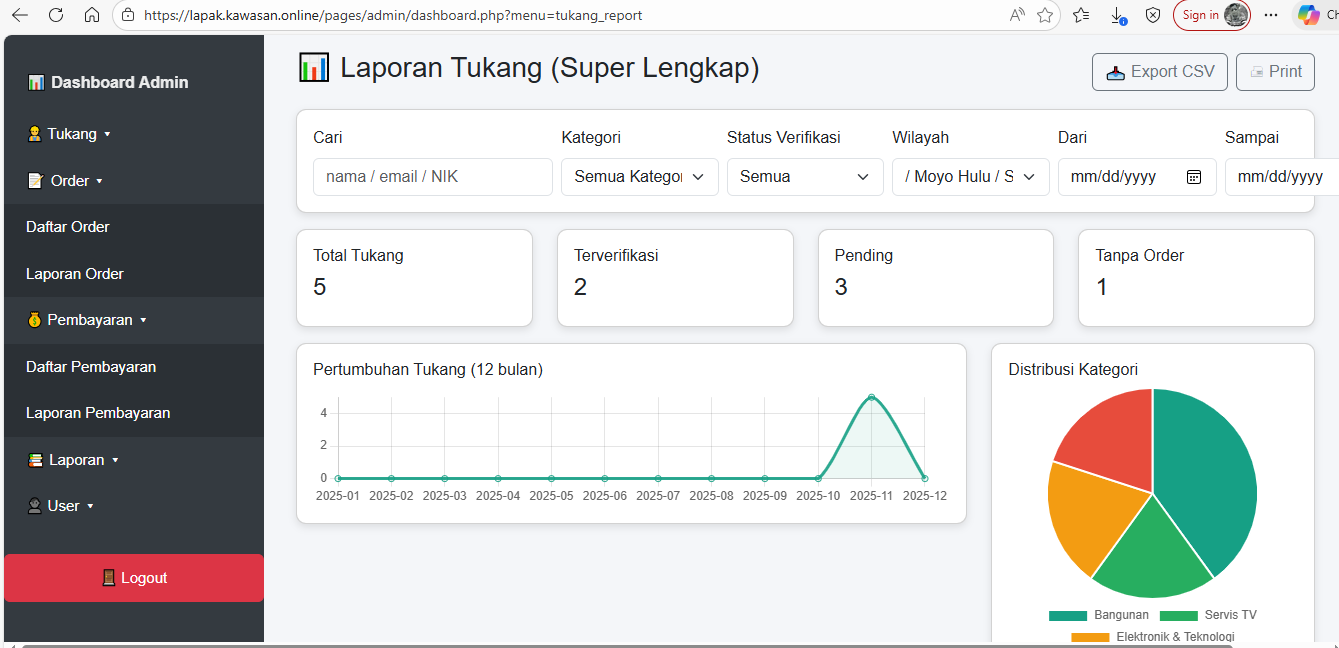Click the Copilot icon in browser toolbar

tap(1308, 15)
